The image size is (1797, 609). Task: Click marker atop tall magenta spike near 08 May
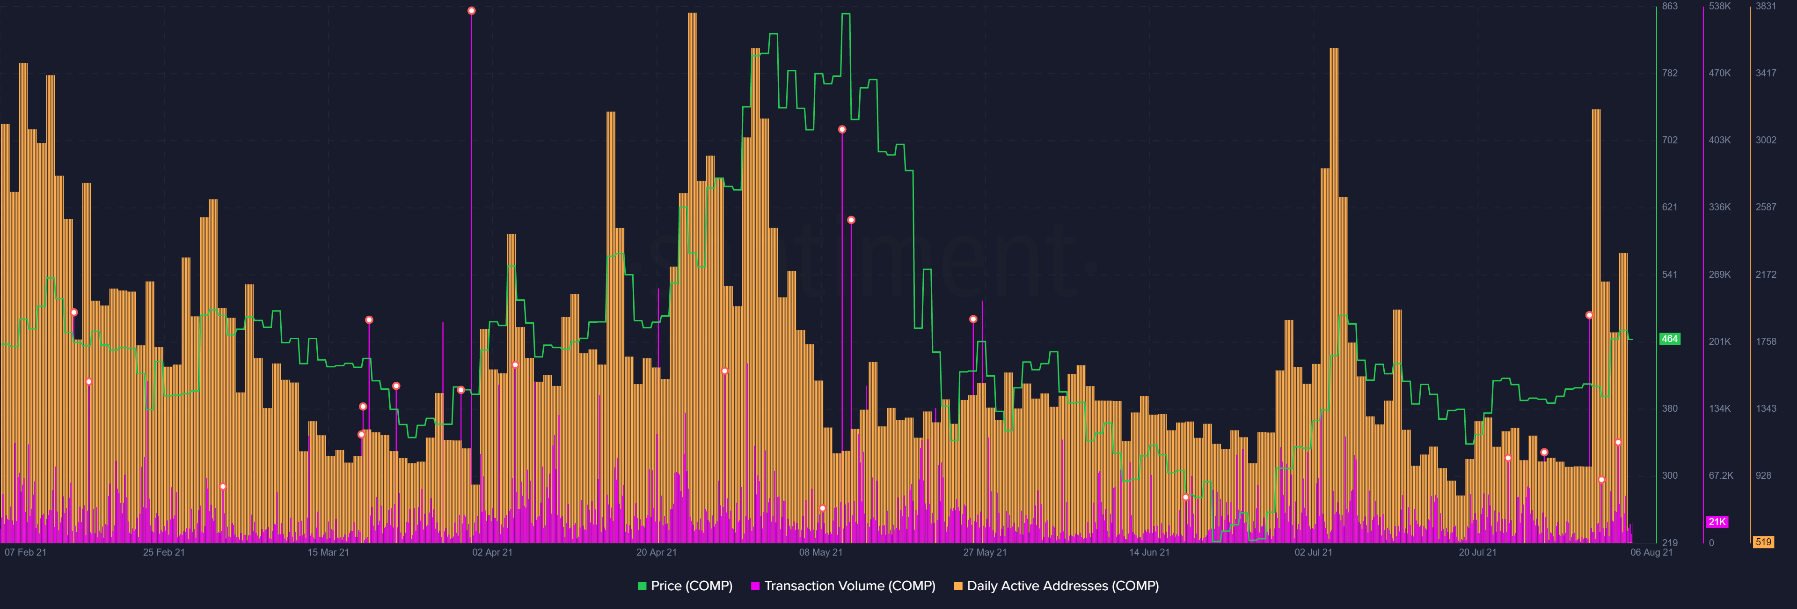[x=842, y=130]
